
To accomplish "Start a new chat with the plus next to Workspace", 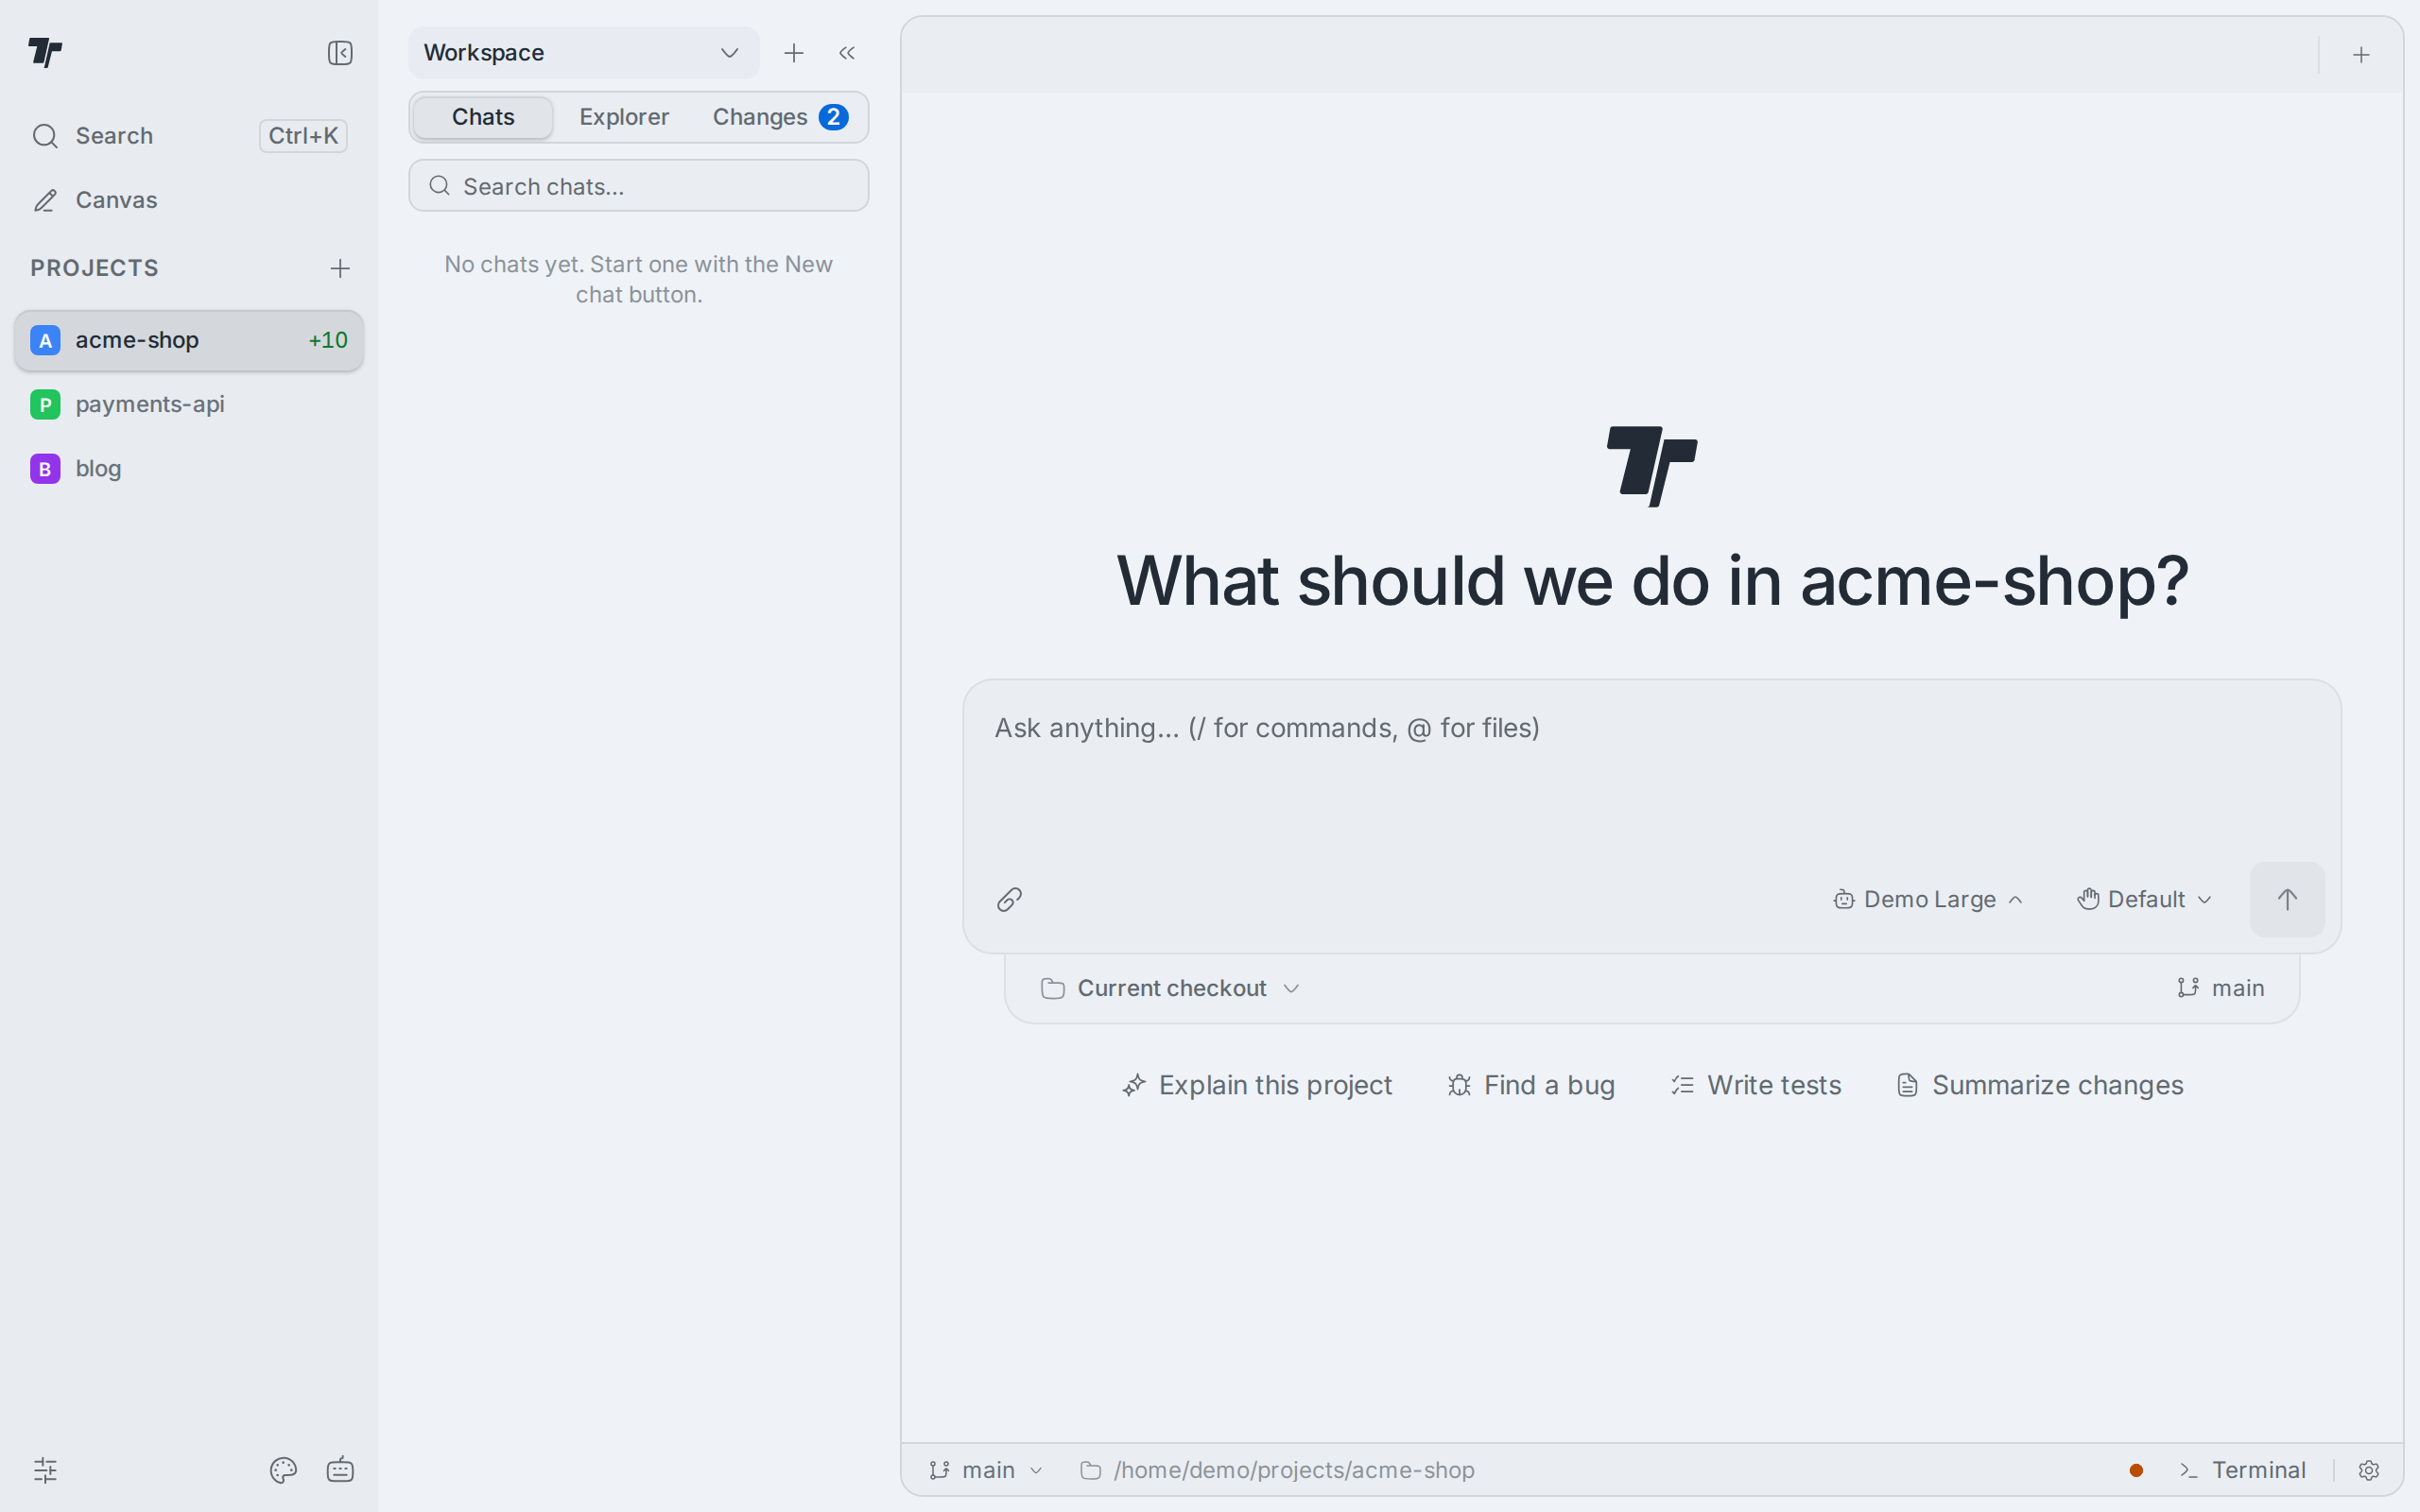I will pyautogui.click(x=794, y=53).
